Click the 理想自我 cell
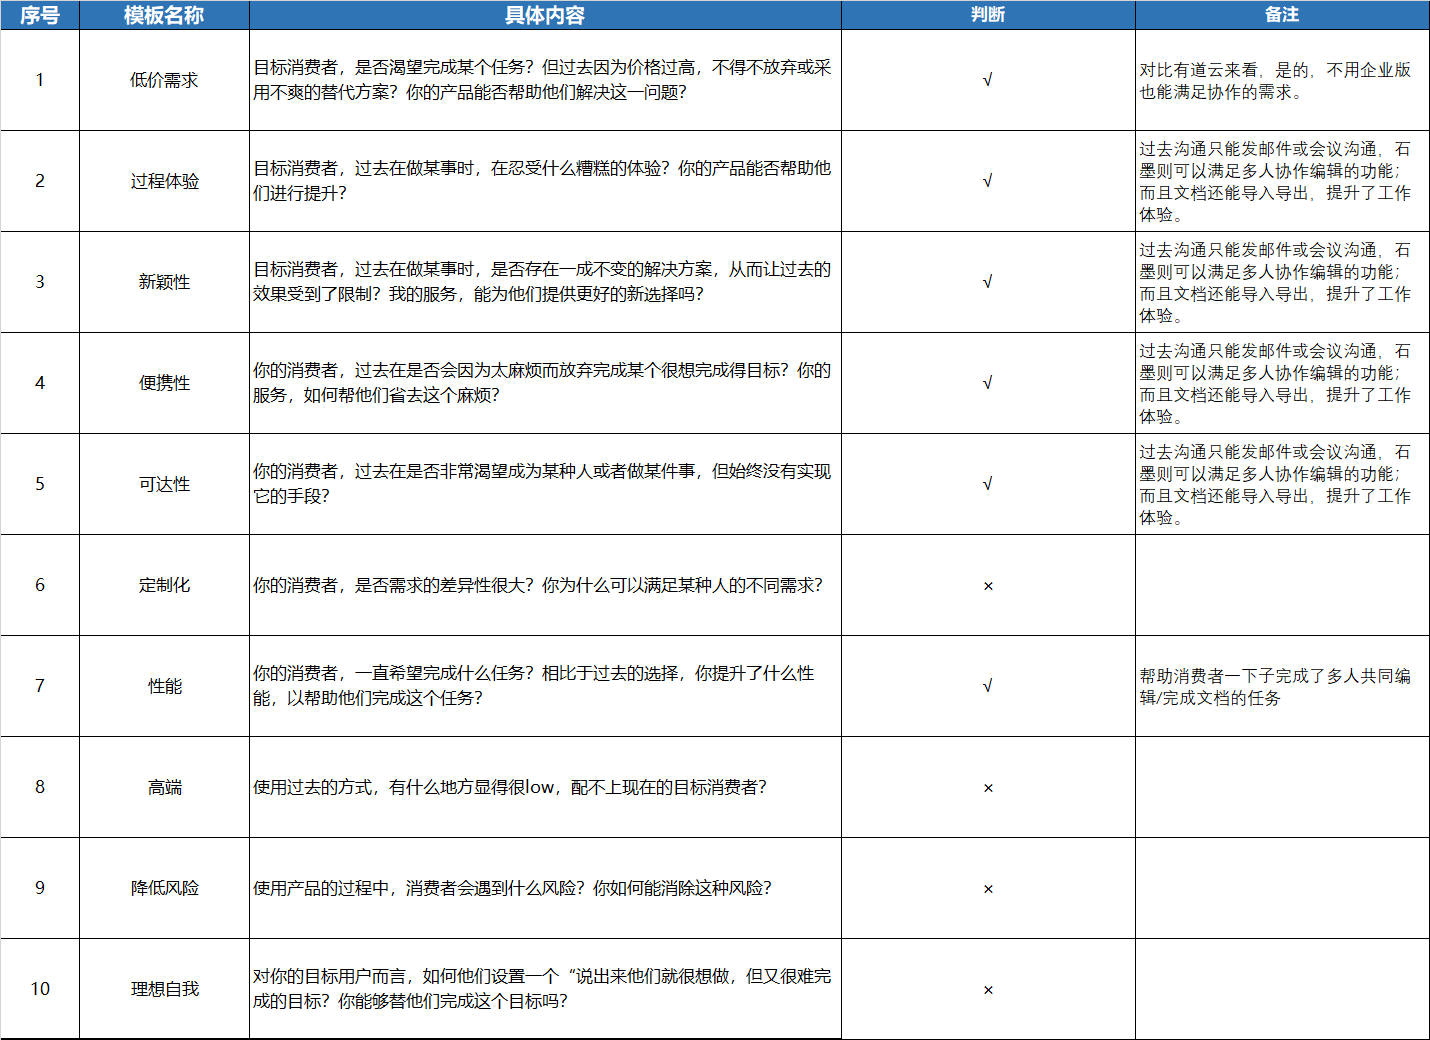 click(164, 989)
